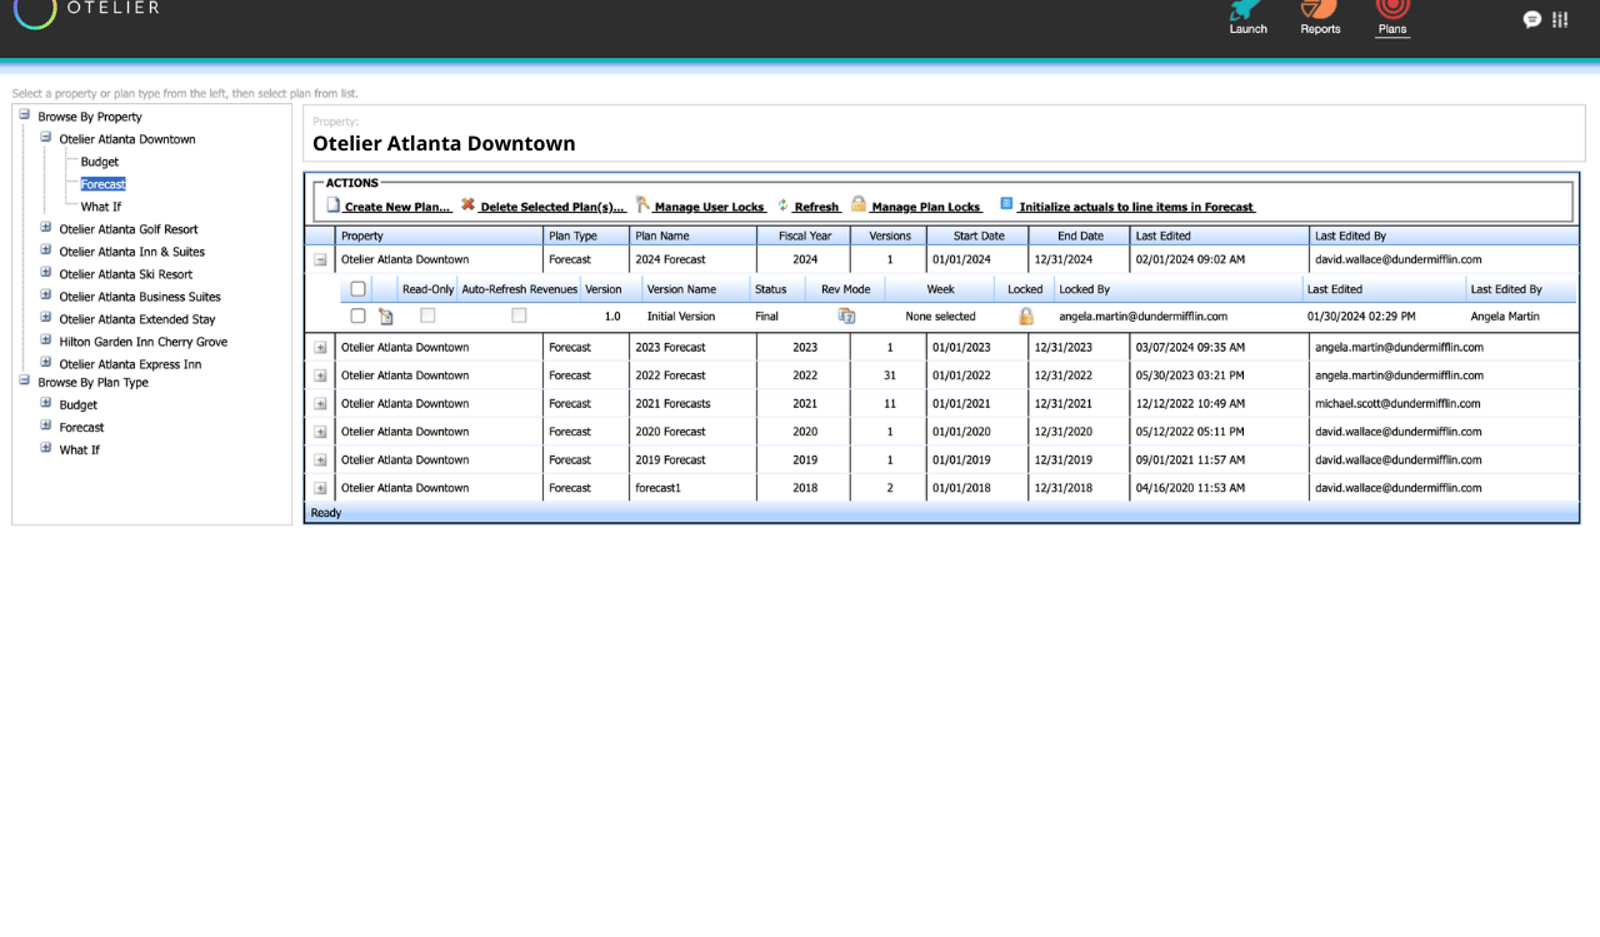Toggle Read-Only checkbox for Initial Version
The width and height of the screenshot is (1600, 937).
(428, 315)
